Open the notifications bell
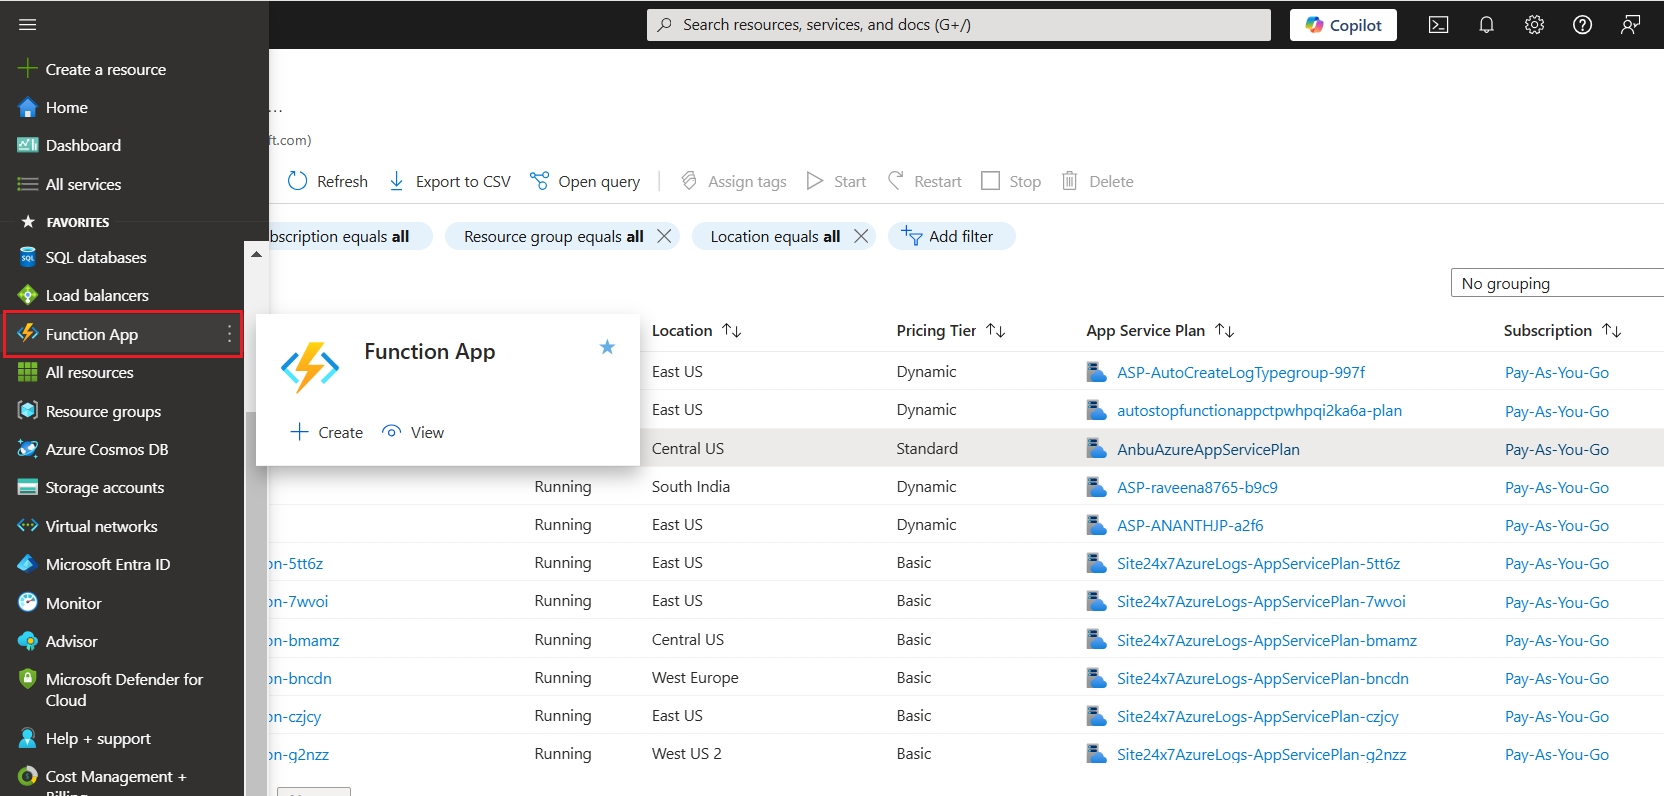The height and width of the screenshot is (796, 1664). click(1486, 25)
